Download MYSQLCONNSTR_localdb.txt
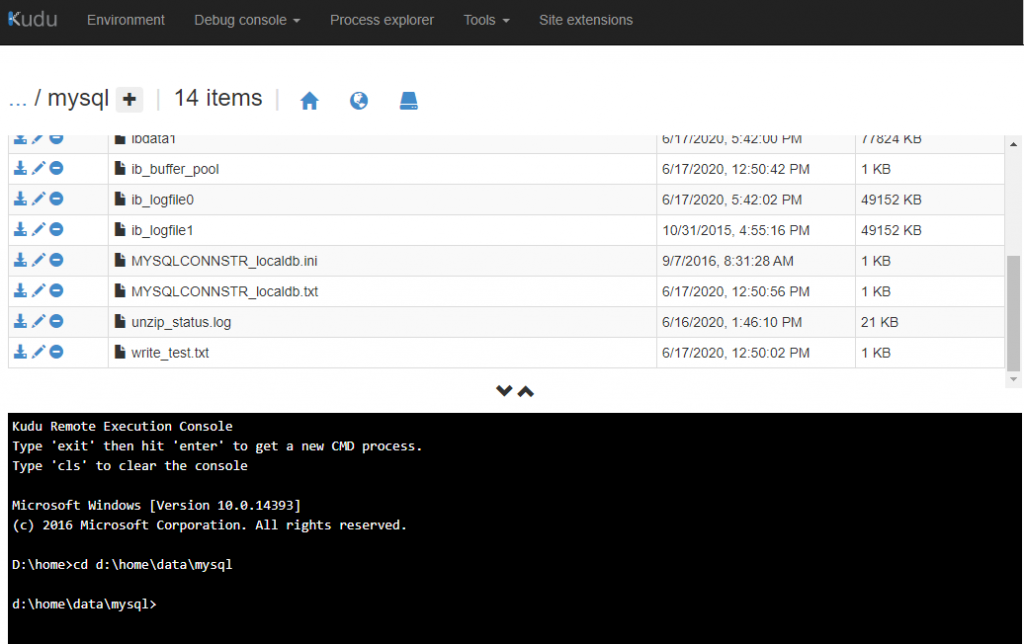 click(x=20, y=291)
